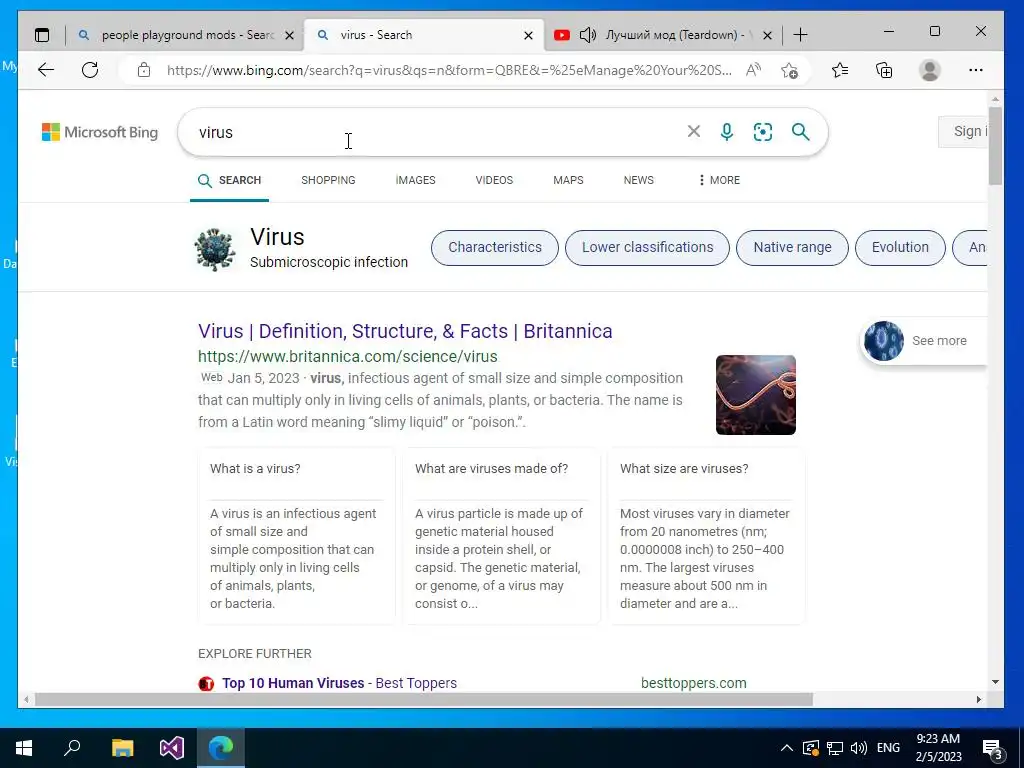1024x768 pixels.
Task: Close the people playground mods tab
Action: (x=289, y=35)
